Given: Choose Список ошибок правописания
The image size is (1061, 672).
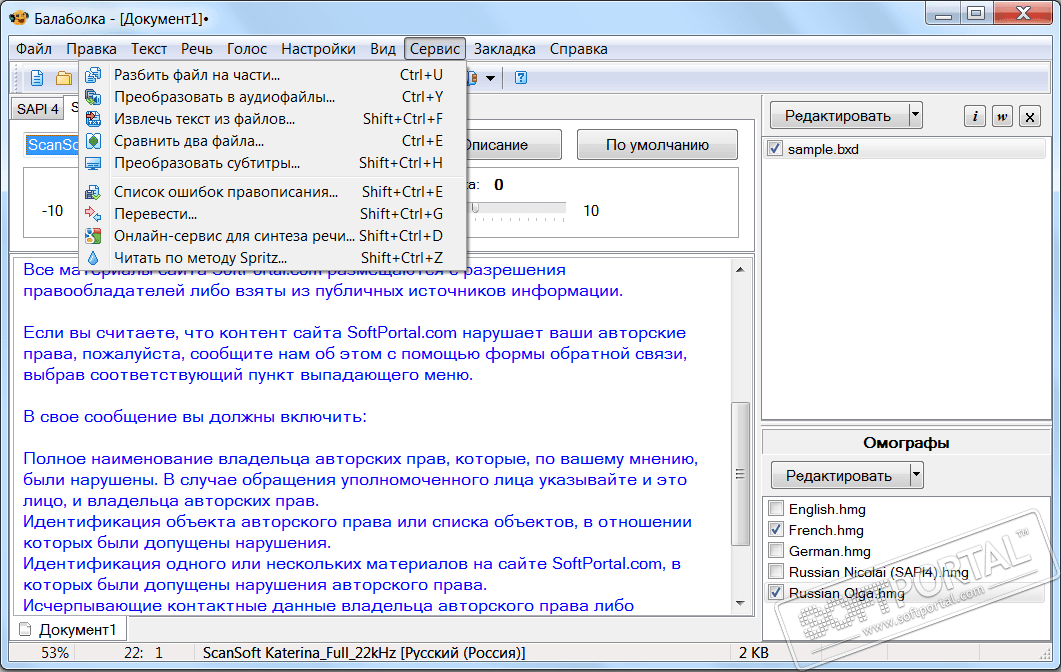Looking at the screenshot, I should click(273, 192).
